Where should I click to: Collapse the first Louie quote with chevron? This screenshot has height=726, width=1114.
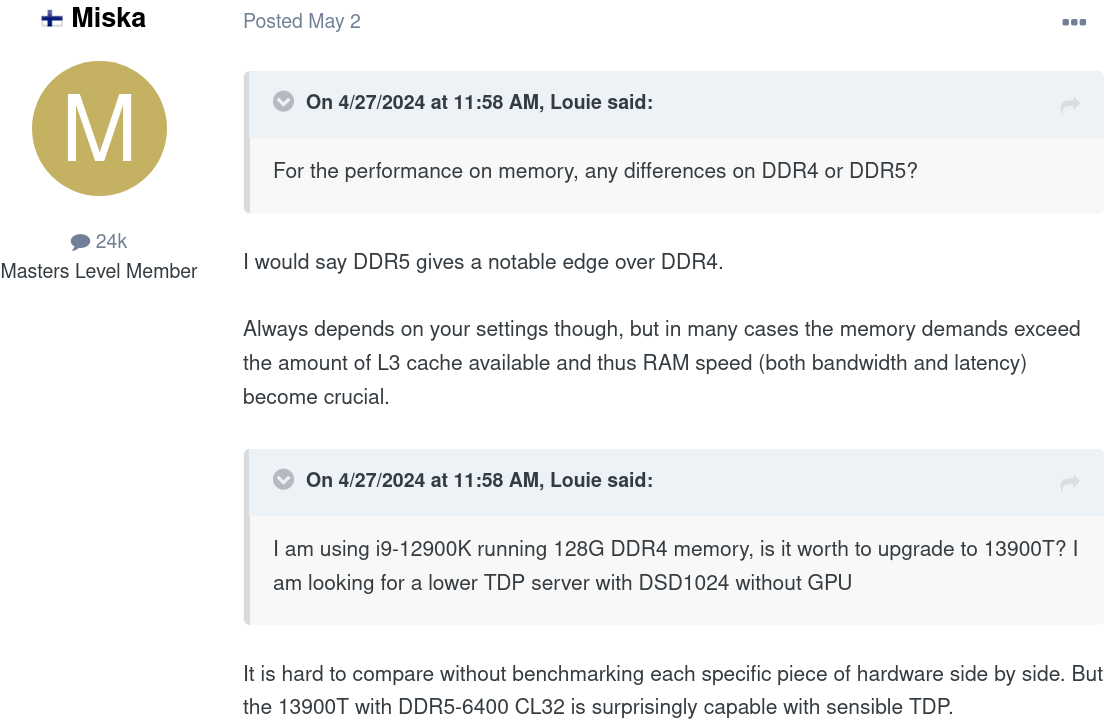[283, 102]
